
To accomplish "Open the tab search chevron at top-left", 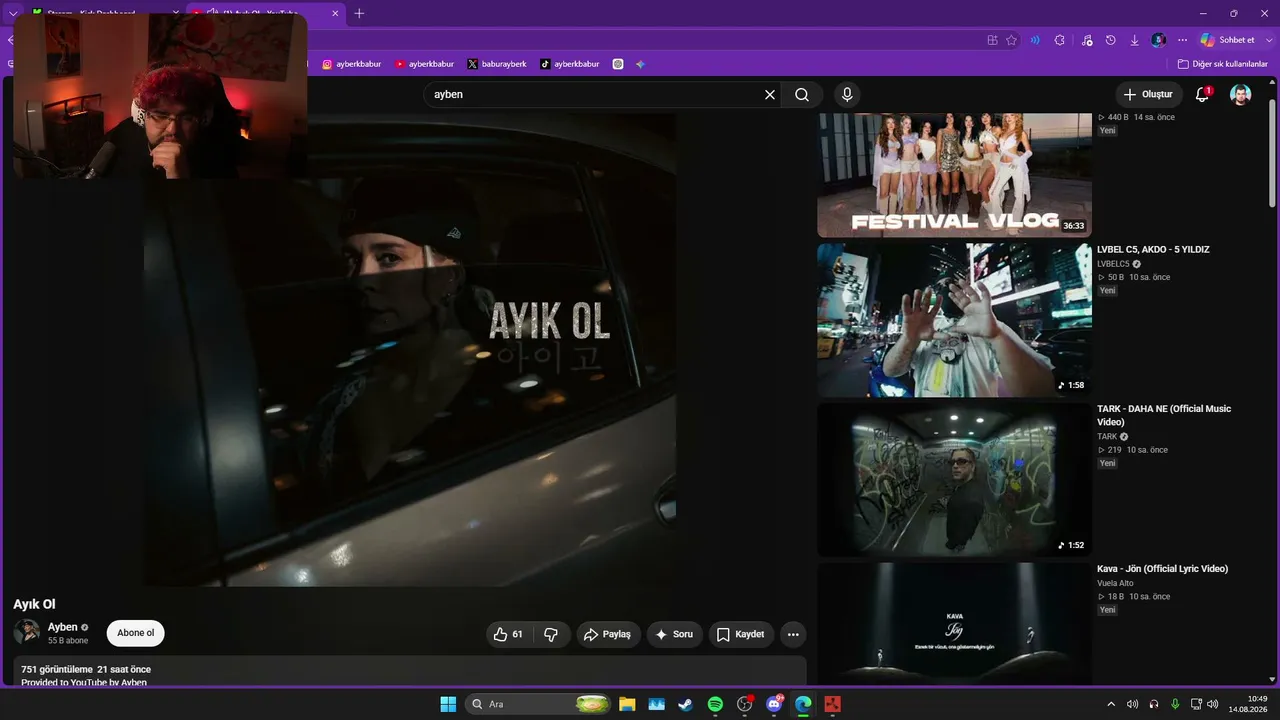I will (x=13, y=13).
